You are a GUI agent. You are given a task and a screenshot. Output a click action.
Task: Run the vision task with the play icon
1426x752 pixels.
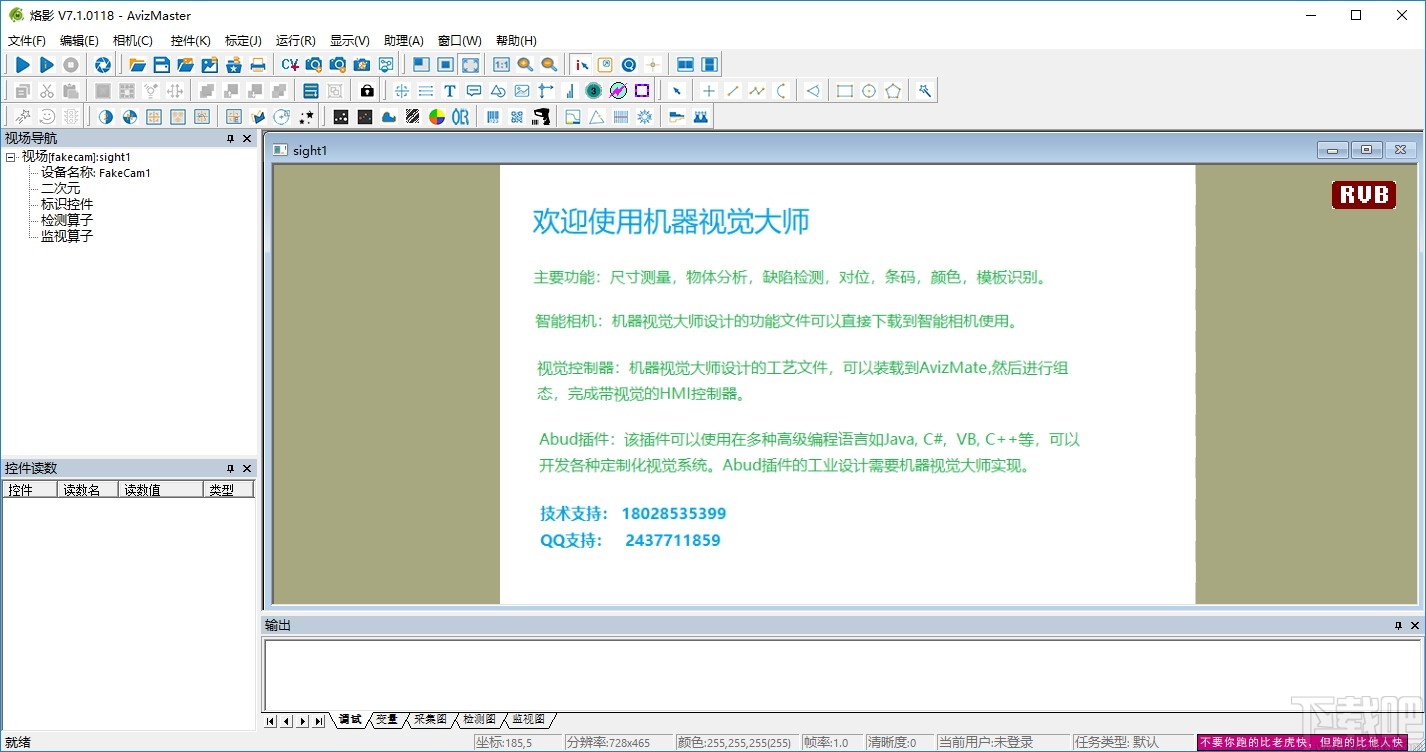[x=22, y=64]
